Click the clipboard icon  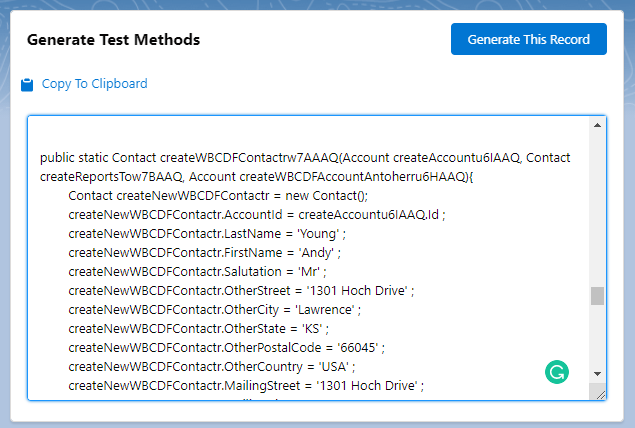[27, 85]
